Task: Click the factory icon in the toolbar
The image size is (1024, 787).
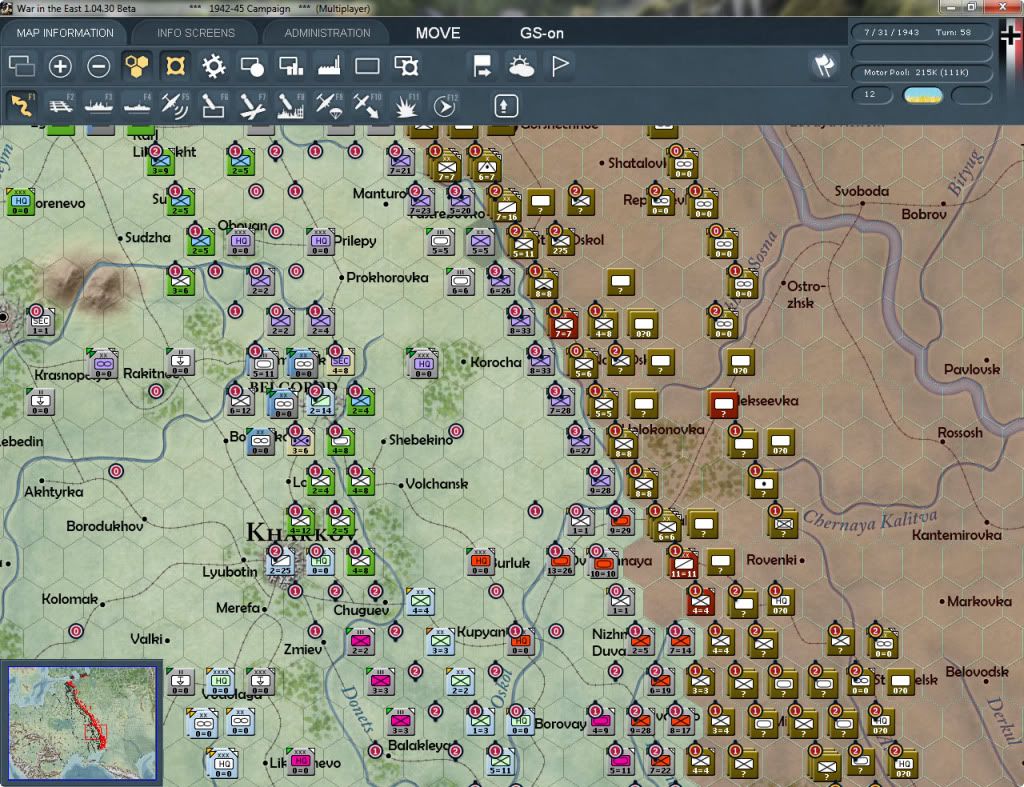Action: (329, 66)
